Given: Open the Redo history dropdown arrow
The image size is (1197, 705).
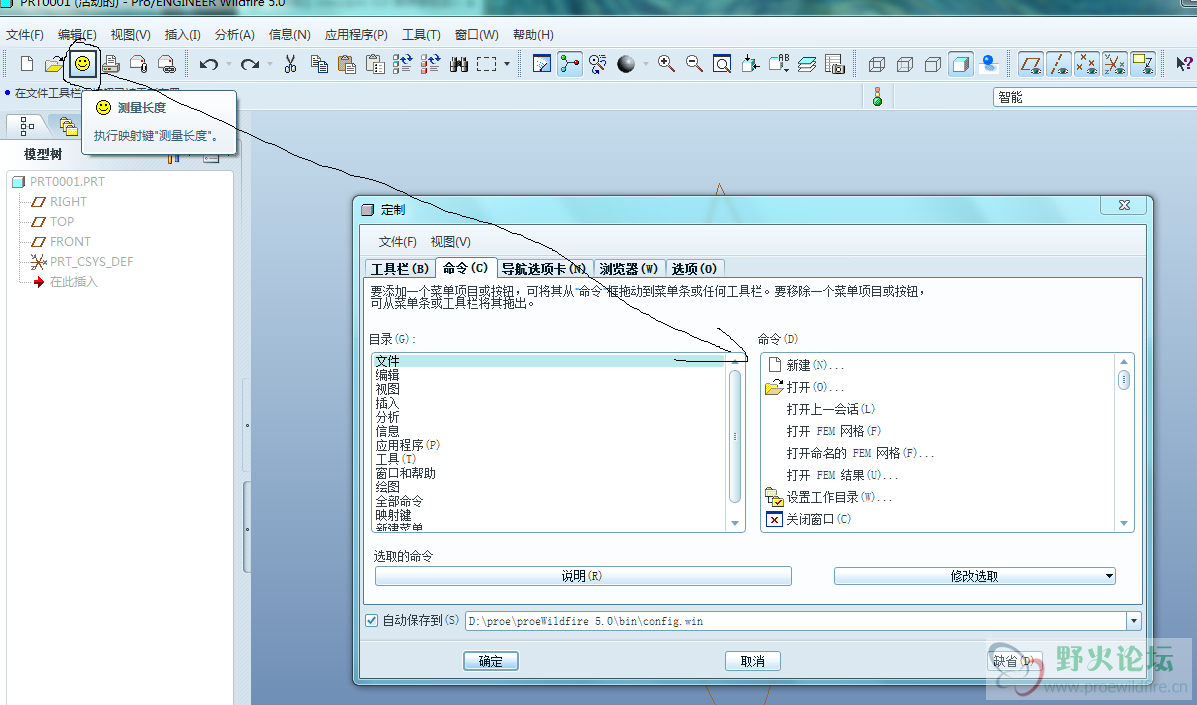Looking at the screenshot, I should 269,64.
